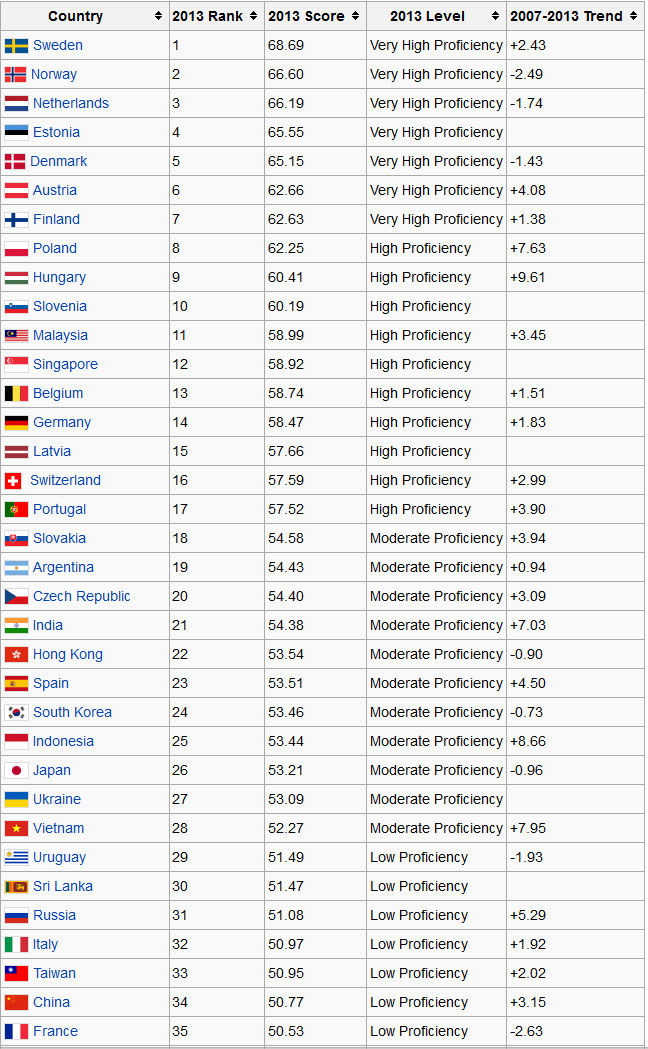Open the Italy link
648x1049 pixels.
coord(45,945)
